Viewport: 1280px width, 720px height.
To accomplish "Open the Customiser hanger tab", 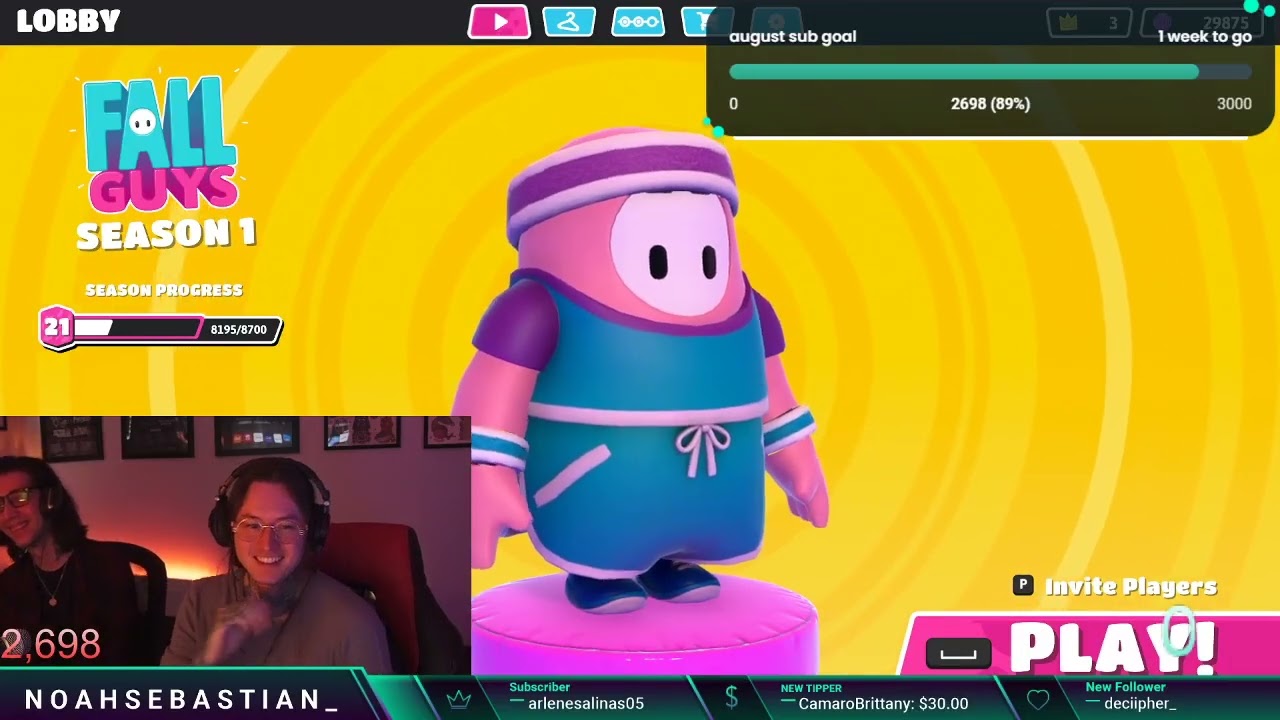I will click(569, 21).
